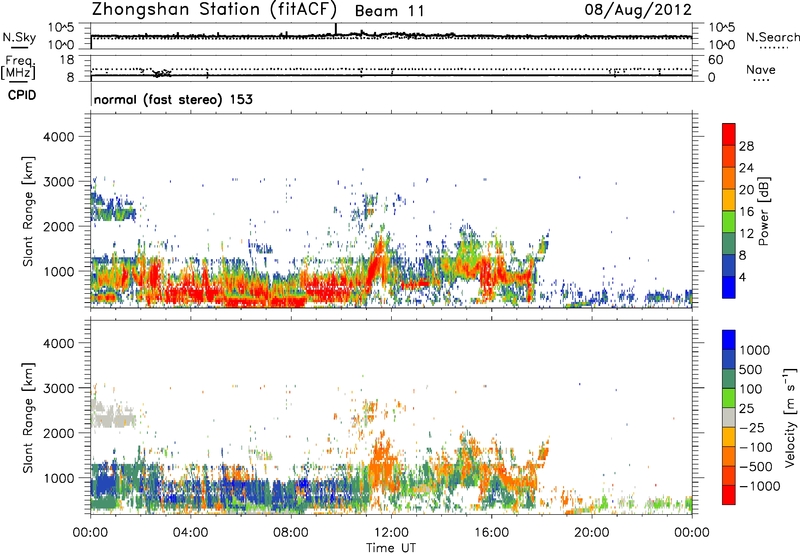Click the noise spike near 10:00 in top panel

tap(336, 29)
